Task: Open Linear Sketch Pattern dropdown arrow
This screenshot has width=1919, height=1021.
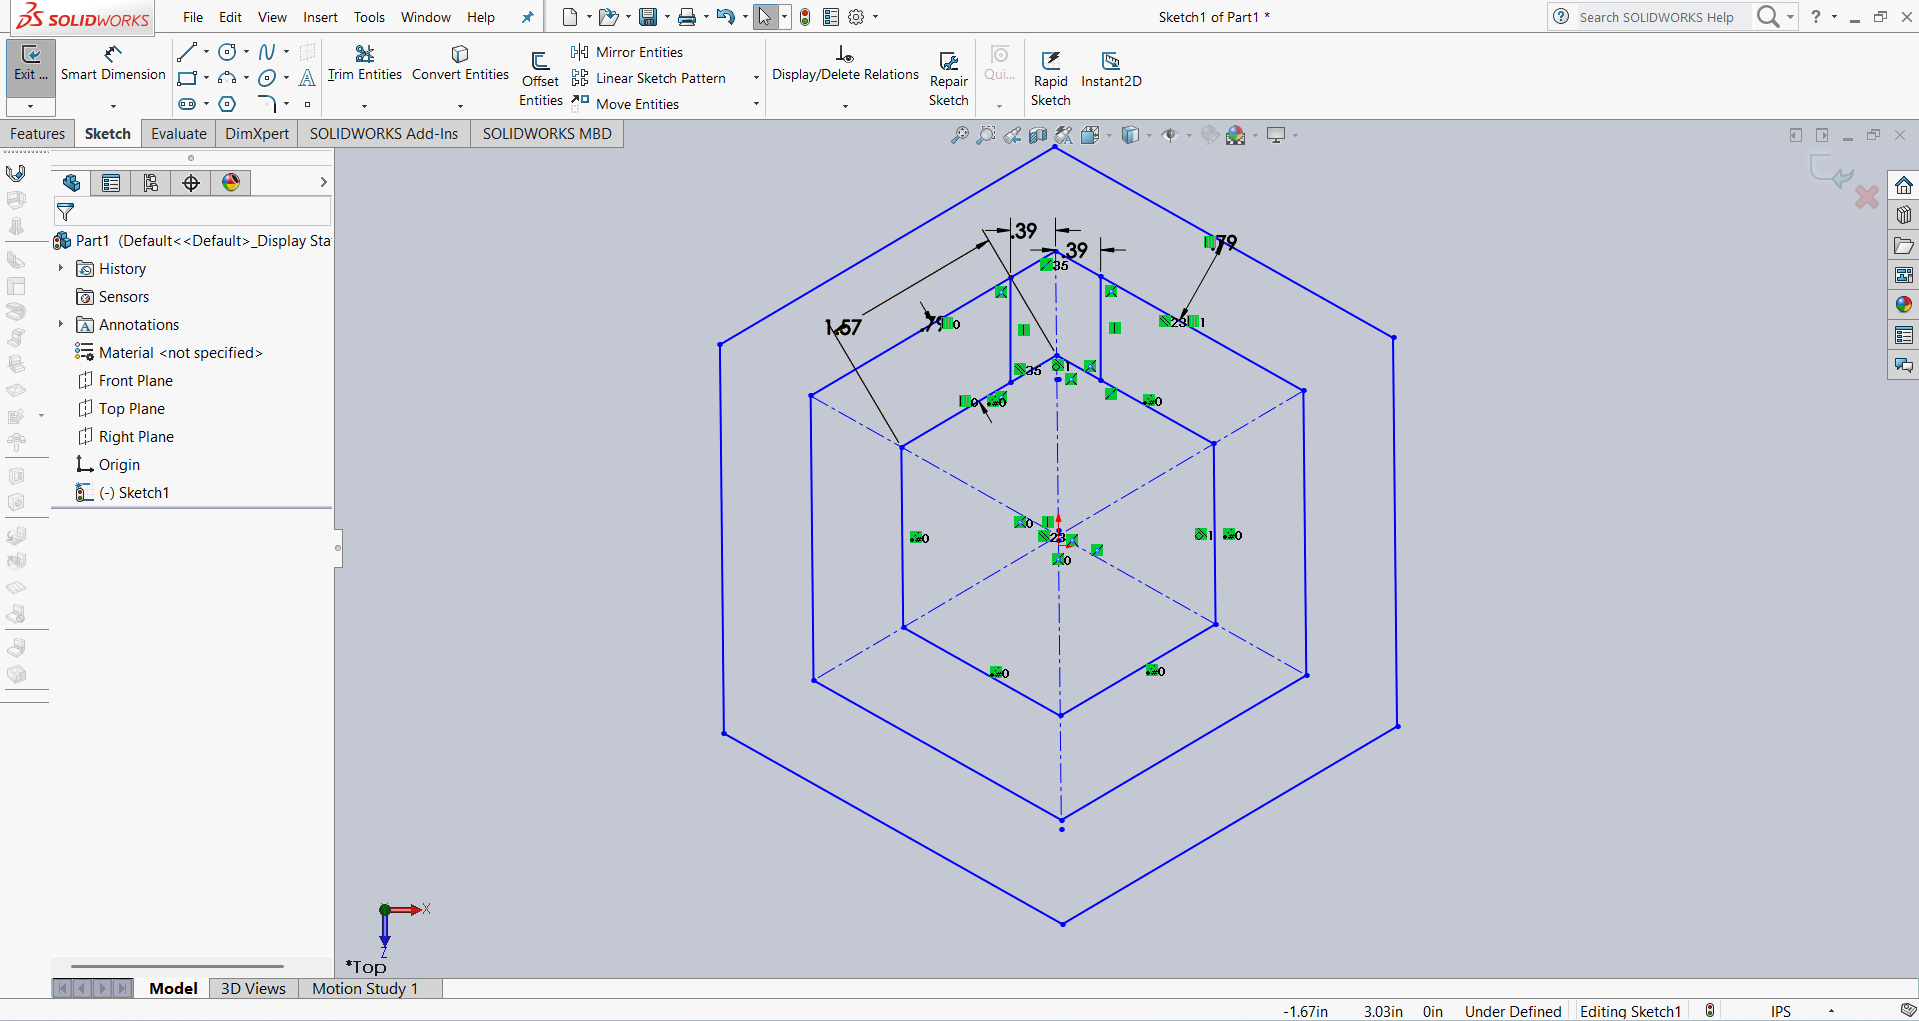Action: point(756,78)
